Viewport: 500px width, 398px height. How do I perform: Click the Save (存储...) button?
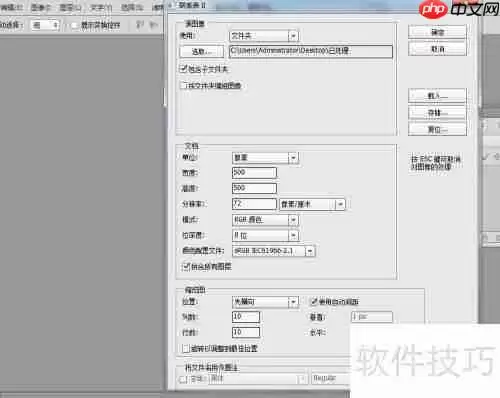pos(437,113)
